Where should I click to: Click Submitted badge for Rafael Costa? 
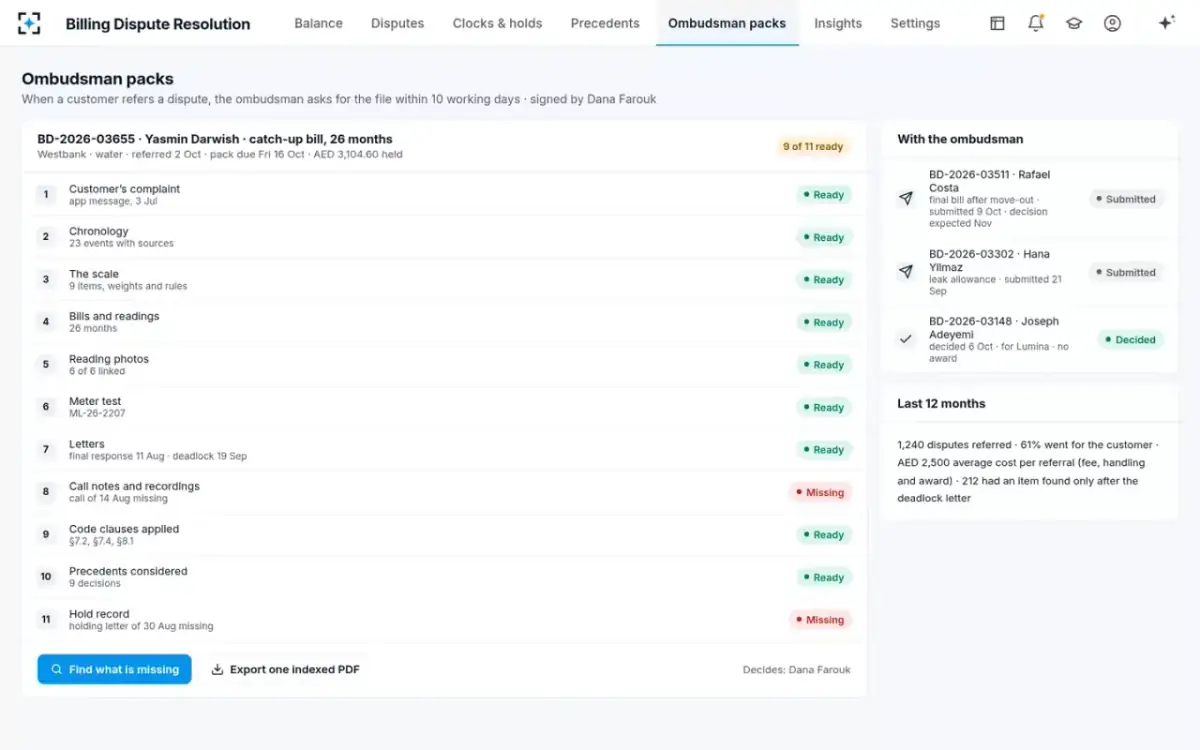click(1125, 199)
